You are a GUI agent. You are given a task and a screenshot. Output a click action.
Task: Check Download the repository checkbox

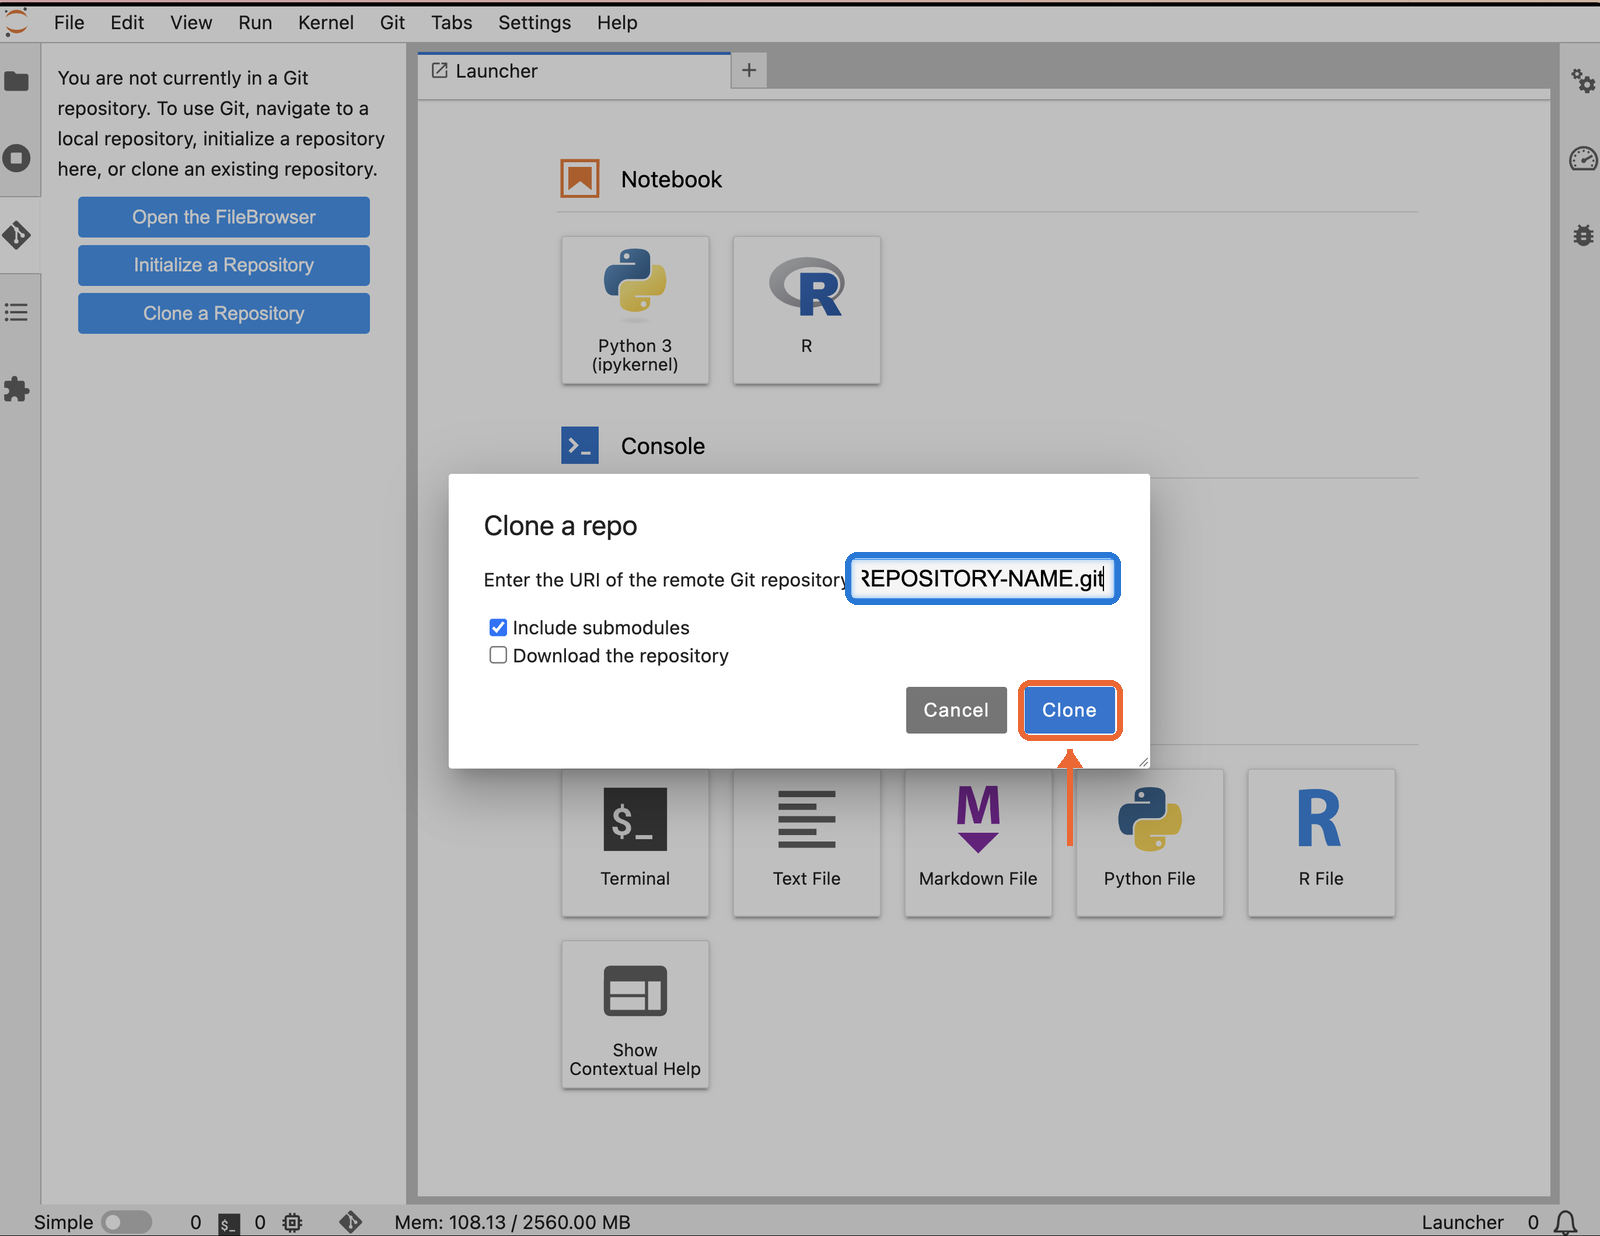coord(498,655)
